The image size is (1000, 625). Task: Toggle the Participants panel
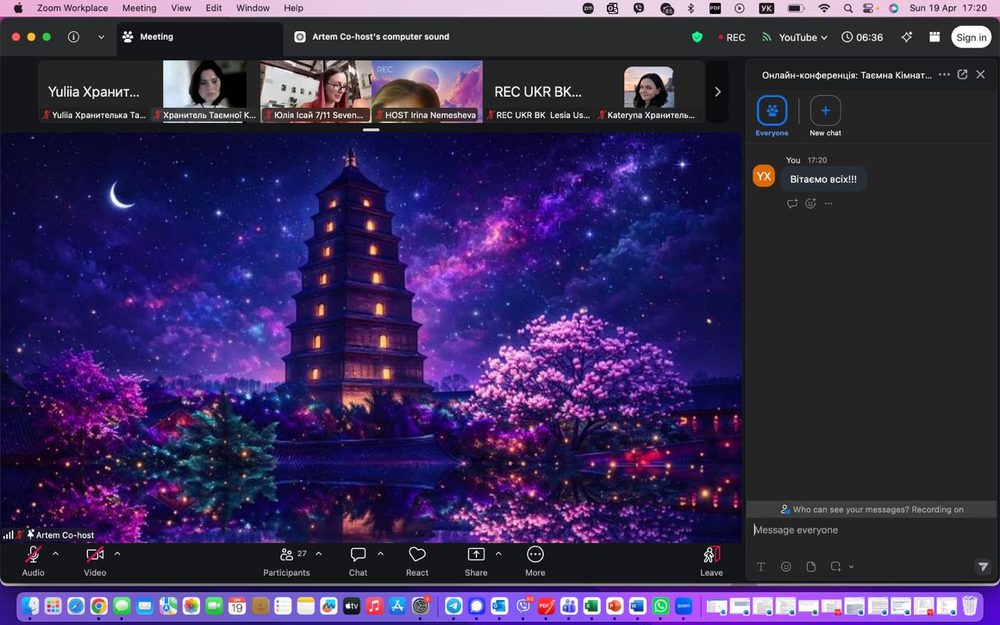(286, 561)
